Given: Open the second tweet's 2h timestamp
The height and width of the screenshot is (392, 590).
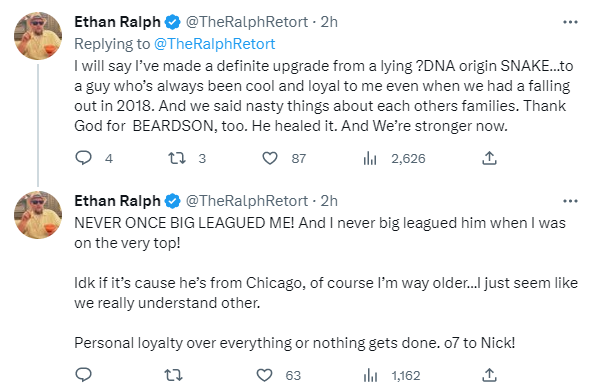Looking at the screenshot, I should coord(329,201).
